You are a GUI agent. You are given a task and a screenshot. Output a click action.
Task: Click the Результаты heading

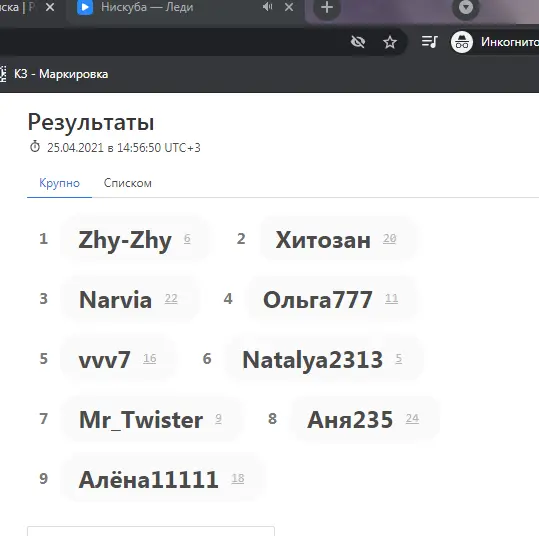(91, 122)
